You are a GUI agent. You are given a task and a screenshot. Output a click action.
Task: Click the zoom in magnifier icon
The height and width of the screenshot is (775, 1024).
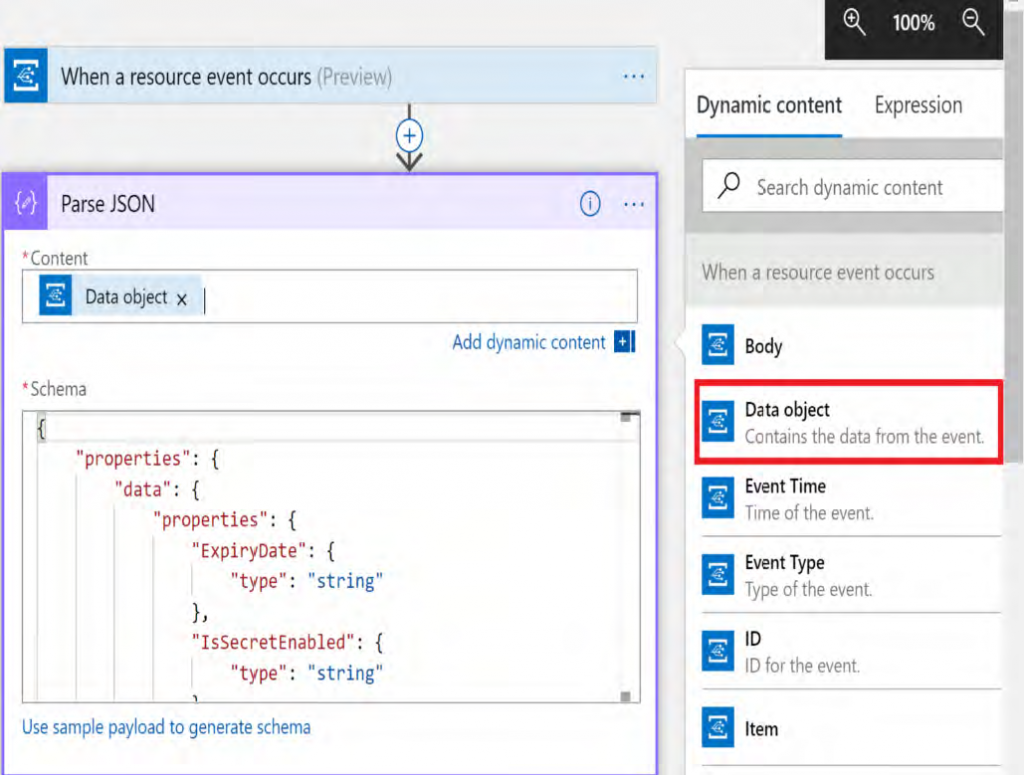point(854,22)
